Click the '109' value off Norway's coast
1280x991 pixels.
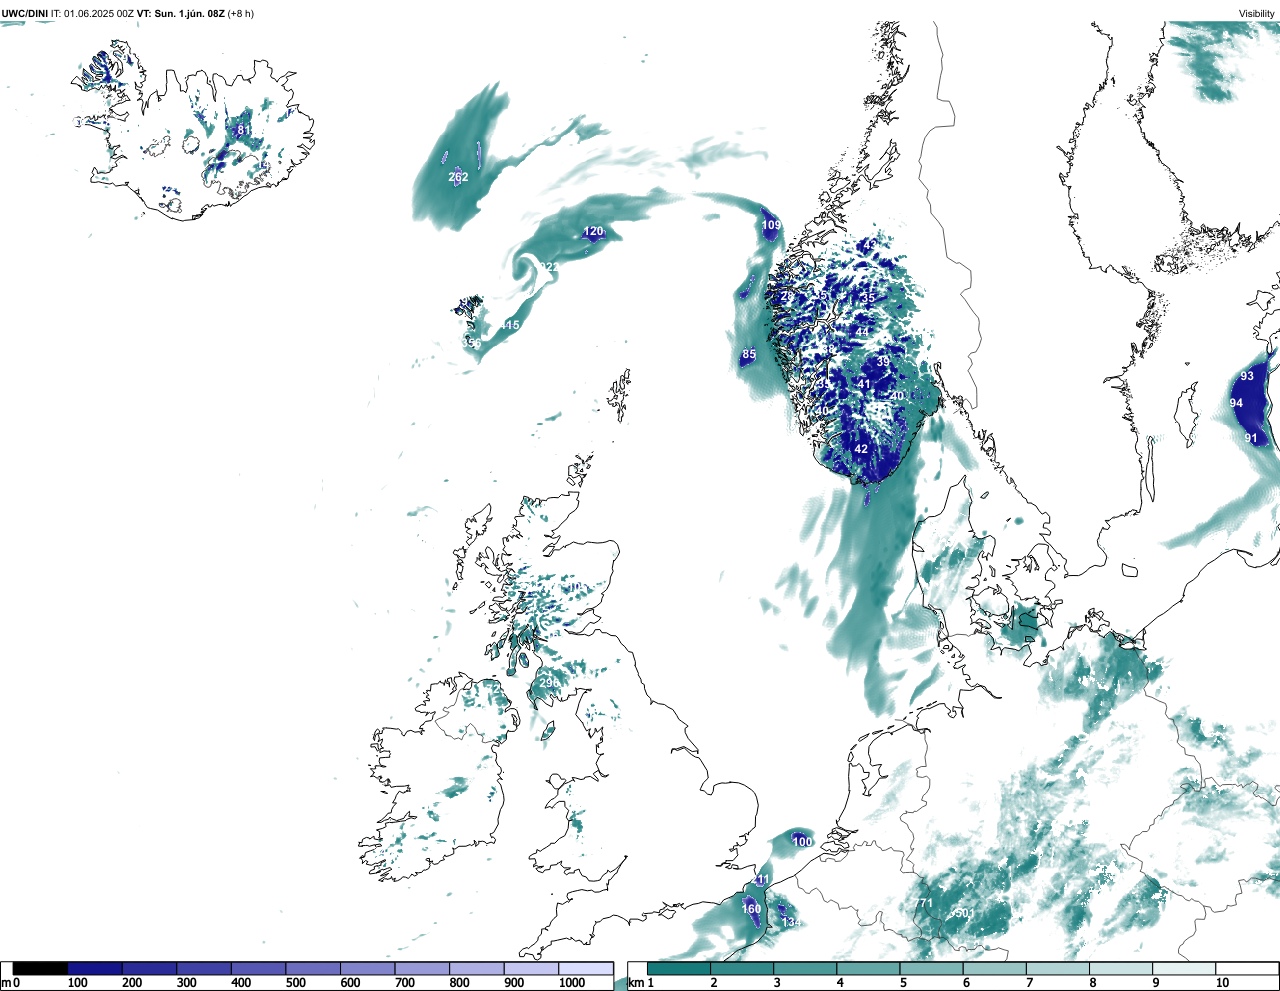click(x=771, y=225)
